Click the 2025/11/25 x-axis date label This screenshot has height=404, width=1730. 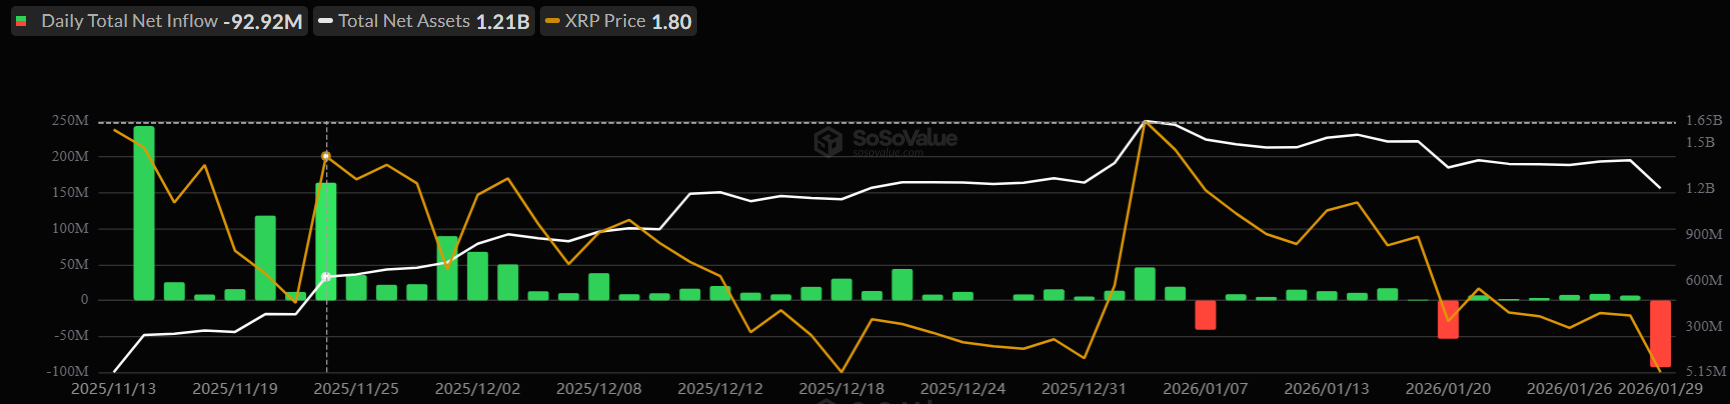click(x=356, y=389)
